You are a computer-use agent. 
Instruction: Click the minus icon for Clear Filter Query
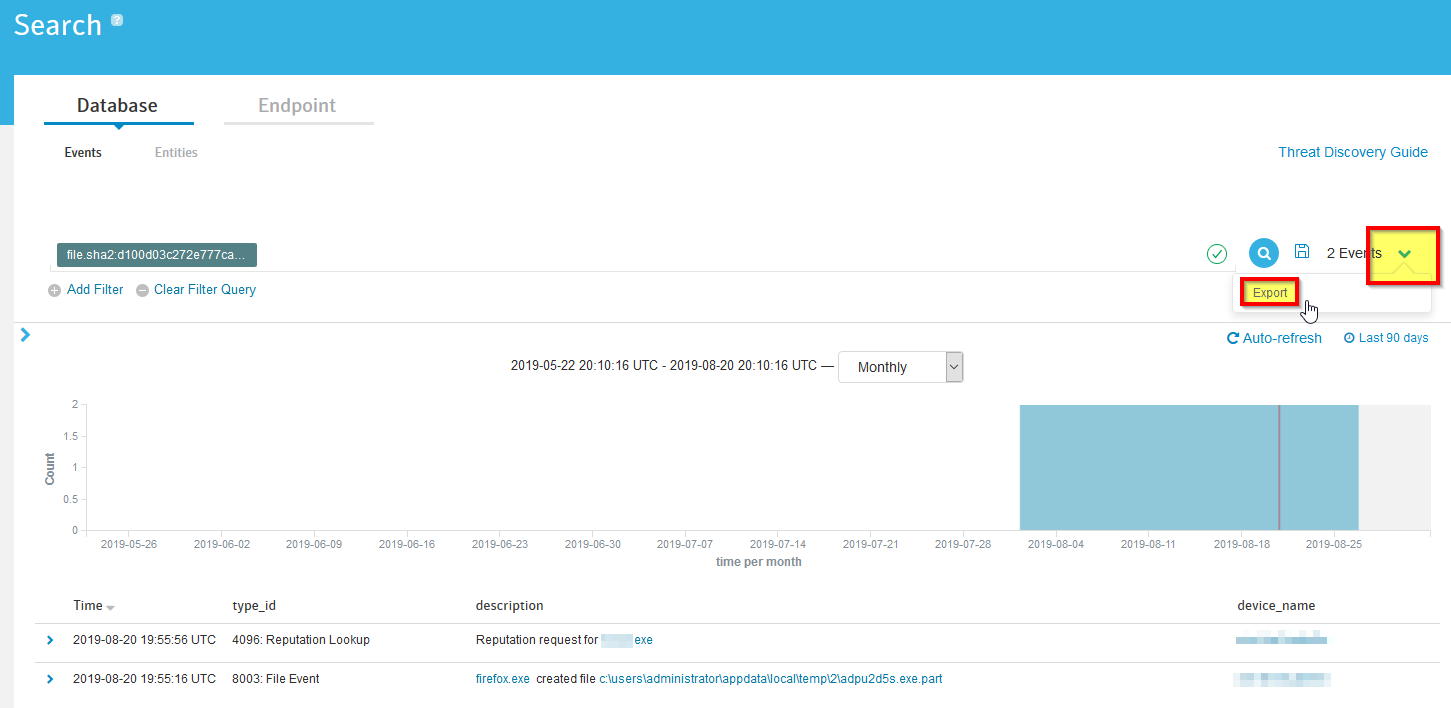142,290
